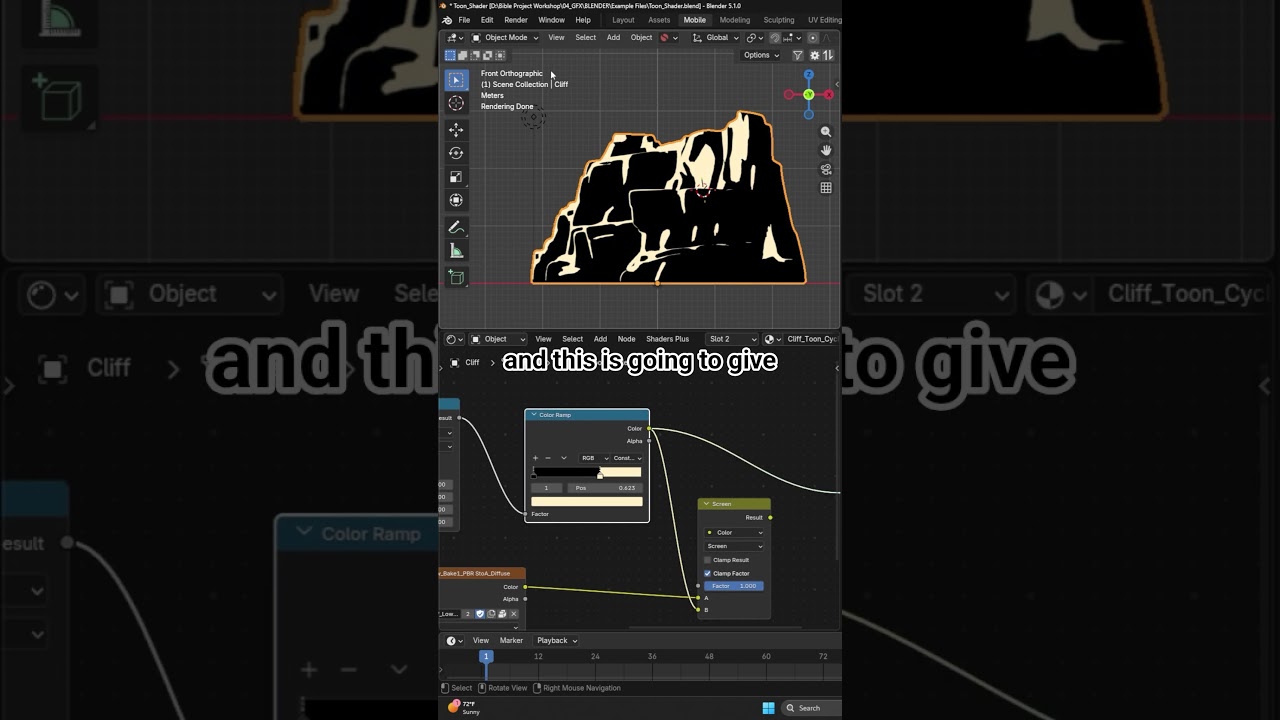Select the Measure tool
The width and height of the screenshot is (1280, 720).
coord(456,251)
